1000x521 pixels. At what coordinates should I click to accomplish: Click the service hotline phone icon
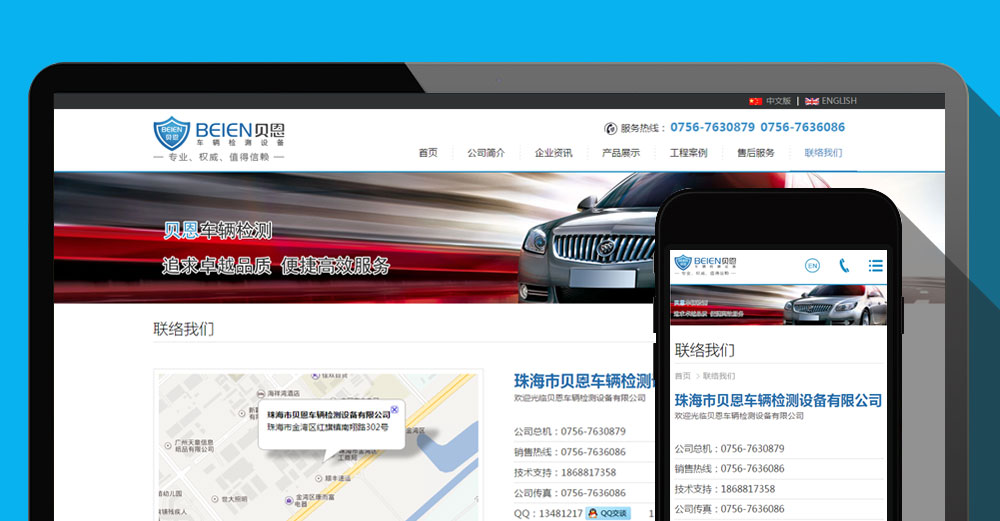(x=610, y=128)
